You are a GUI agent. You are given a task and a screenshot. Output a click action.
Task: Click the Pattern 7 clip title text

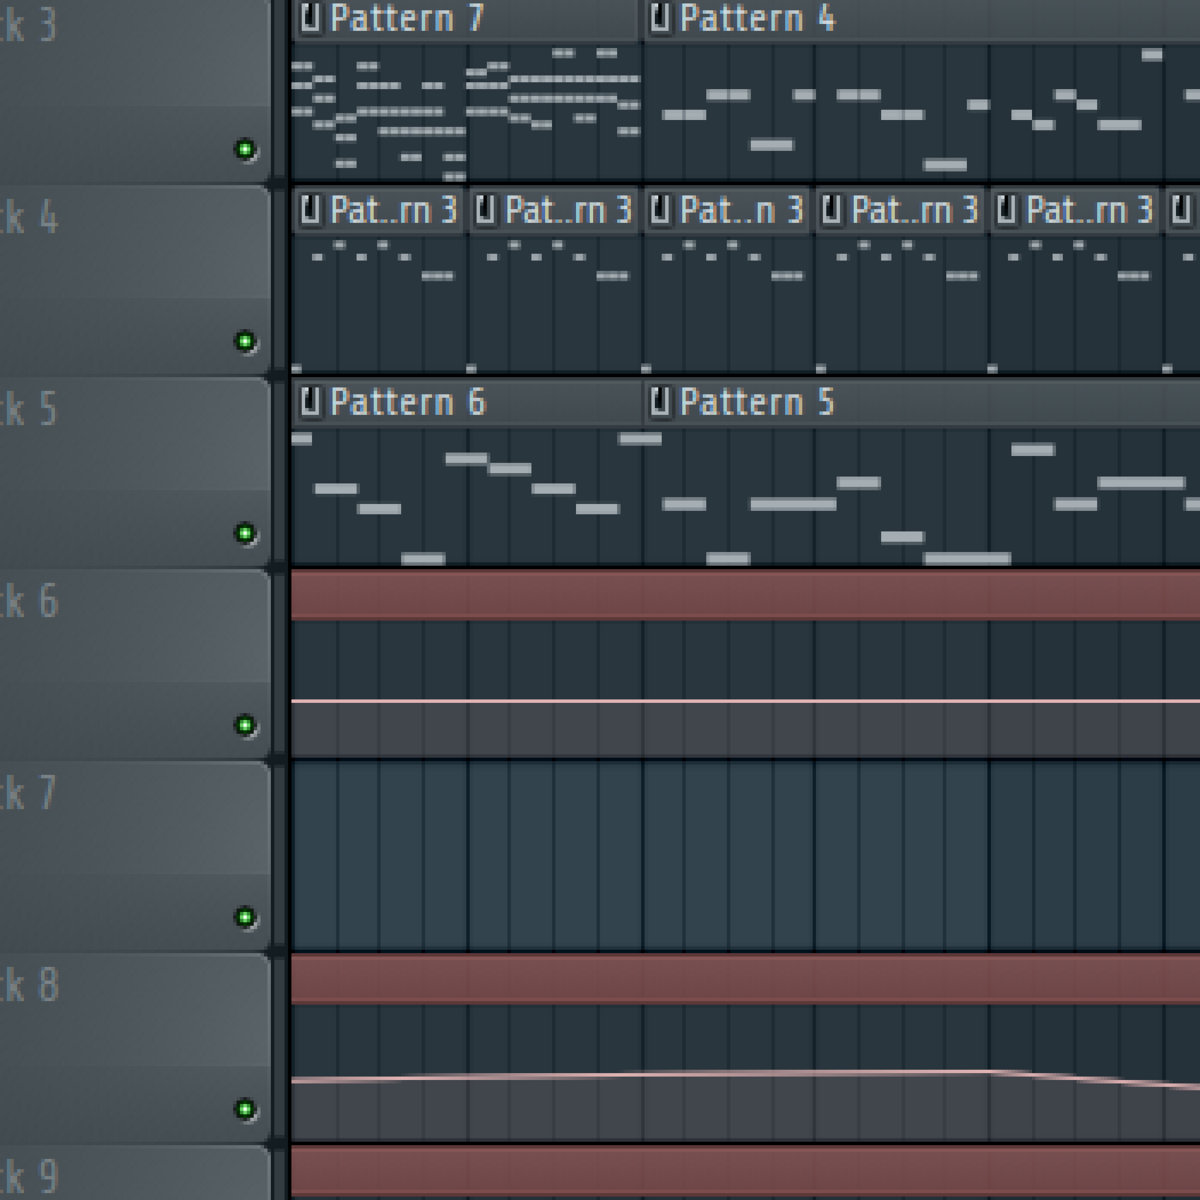(x=406, y=18)
